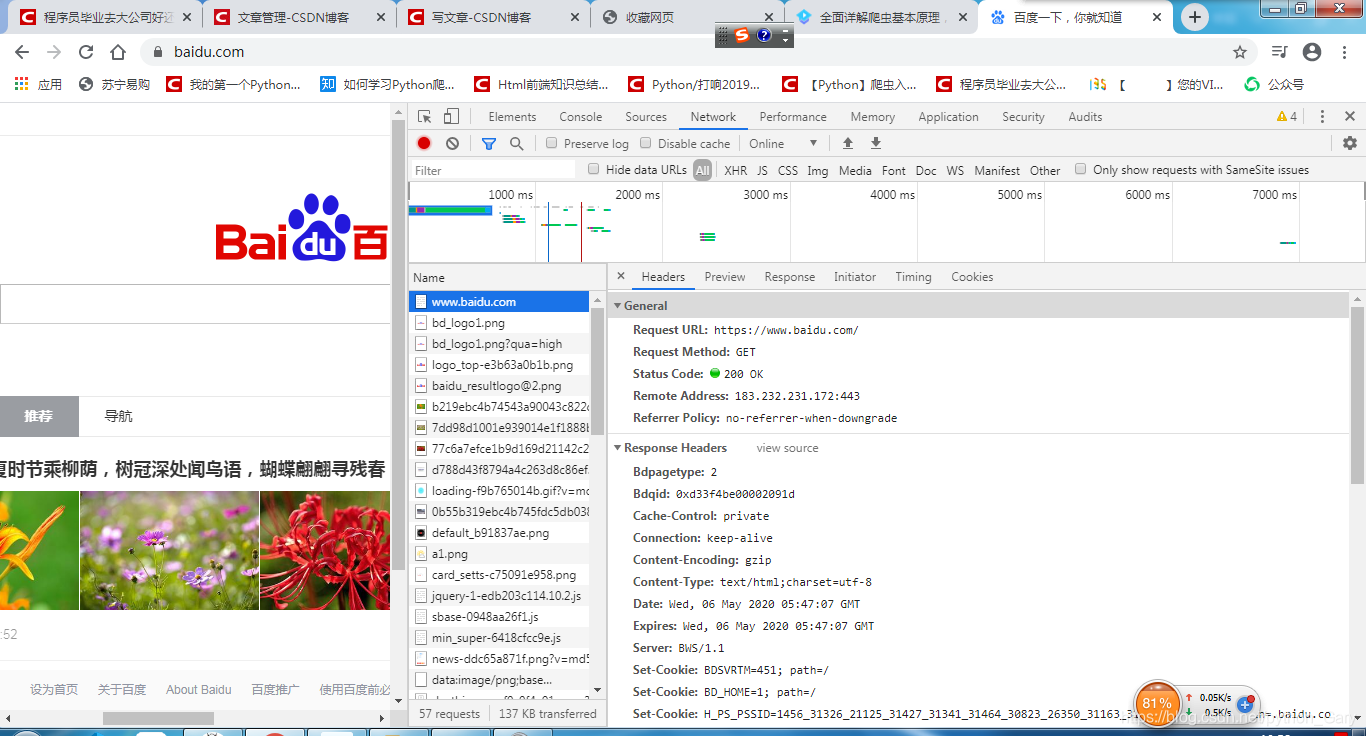The image size is (1366, 736).
Task: Enable the Disable cache checkbox
Action: 646,143
